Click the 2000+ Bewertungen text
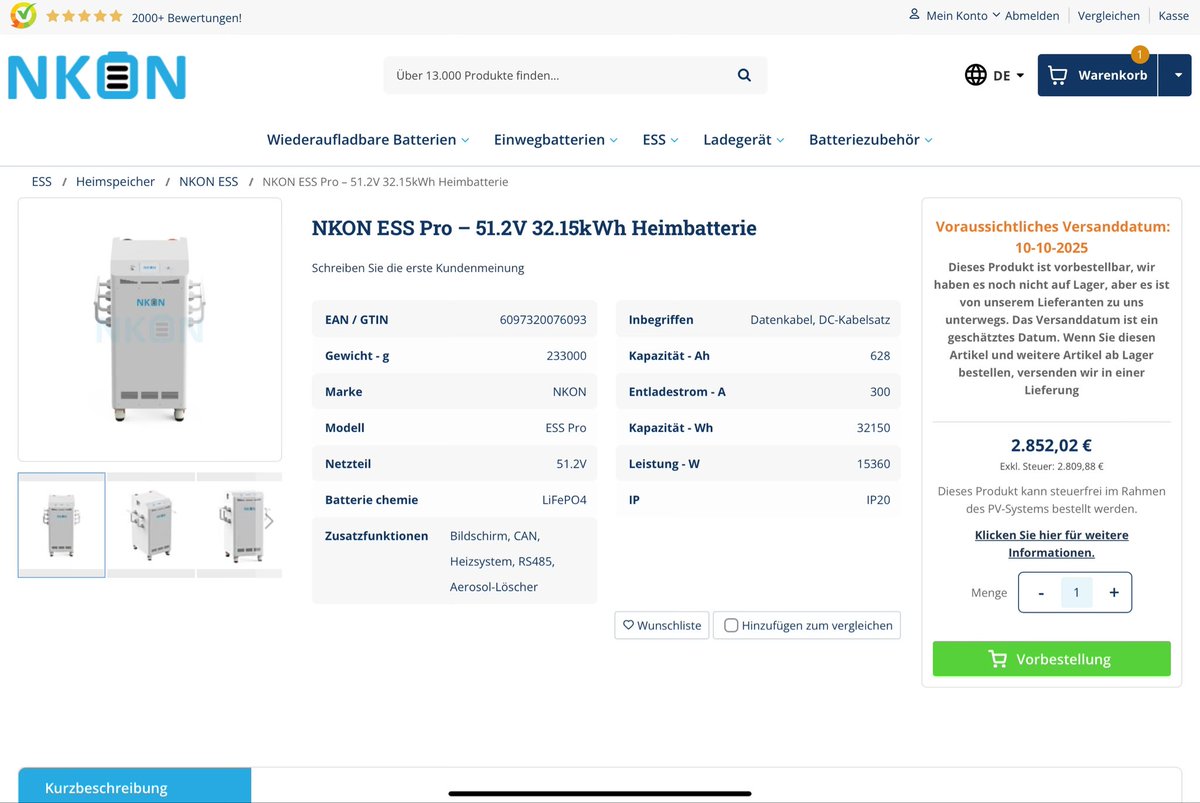The width and height of the screenshot is (1200, 803). click(x=186, y=17)
